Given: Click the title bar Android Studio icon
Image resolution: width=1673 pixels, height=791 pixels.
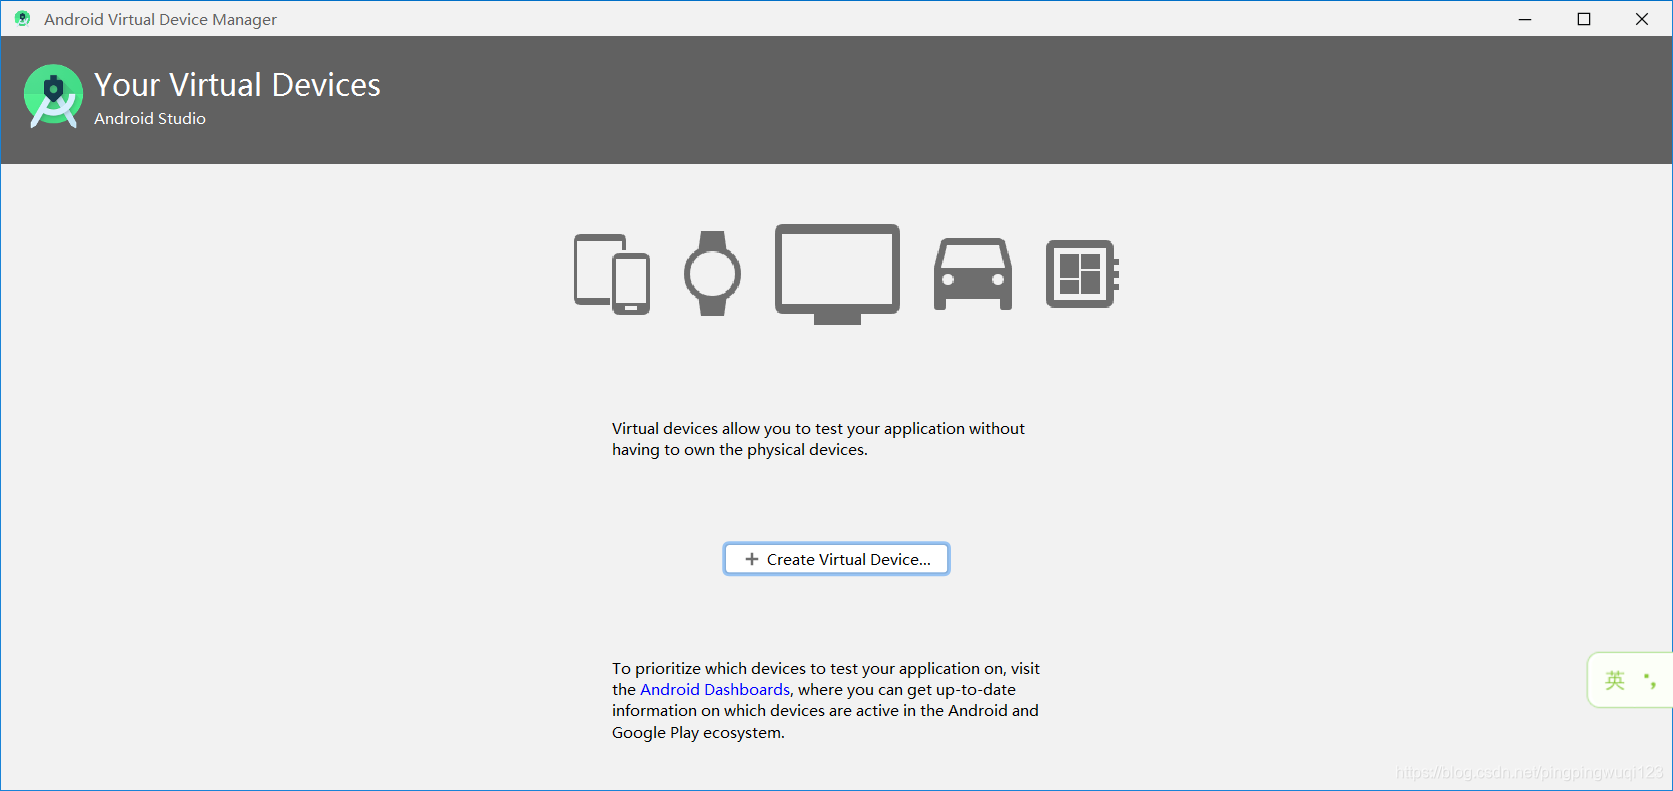Looking at the screenshot, I should (x=22, y=18).
